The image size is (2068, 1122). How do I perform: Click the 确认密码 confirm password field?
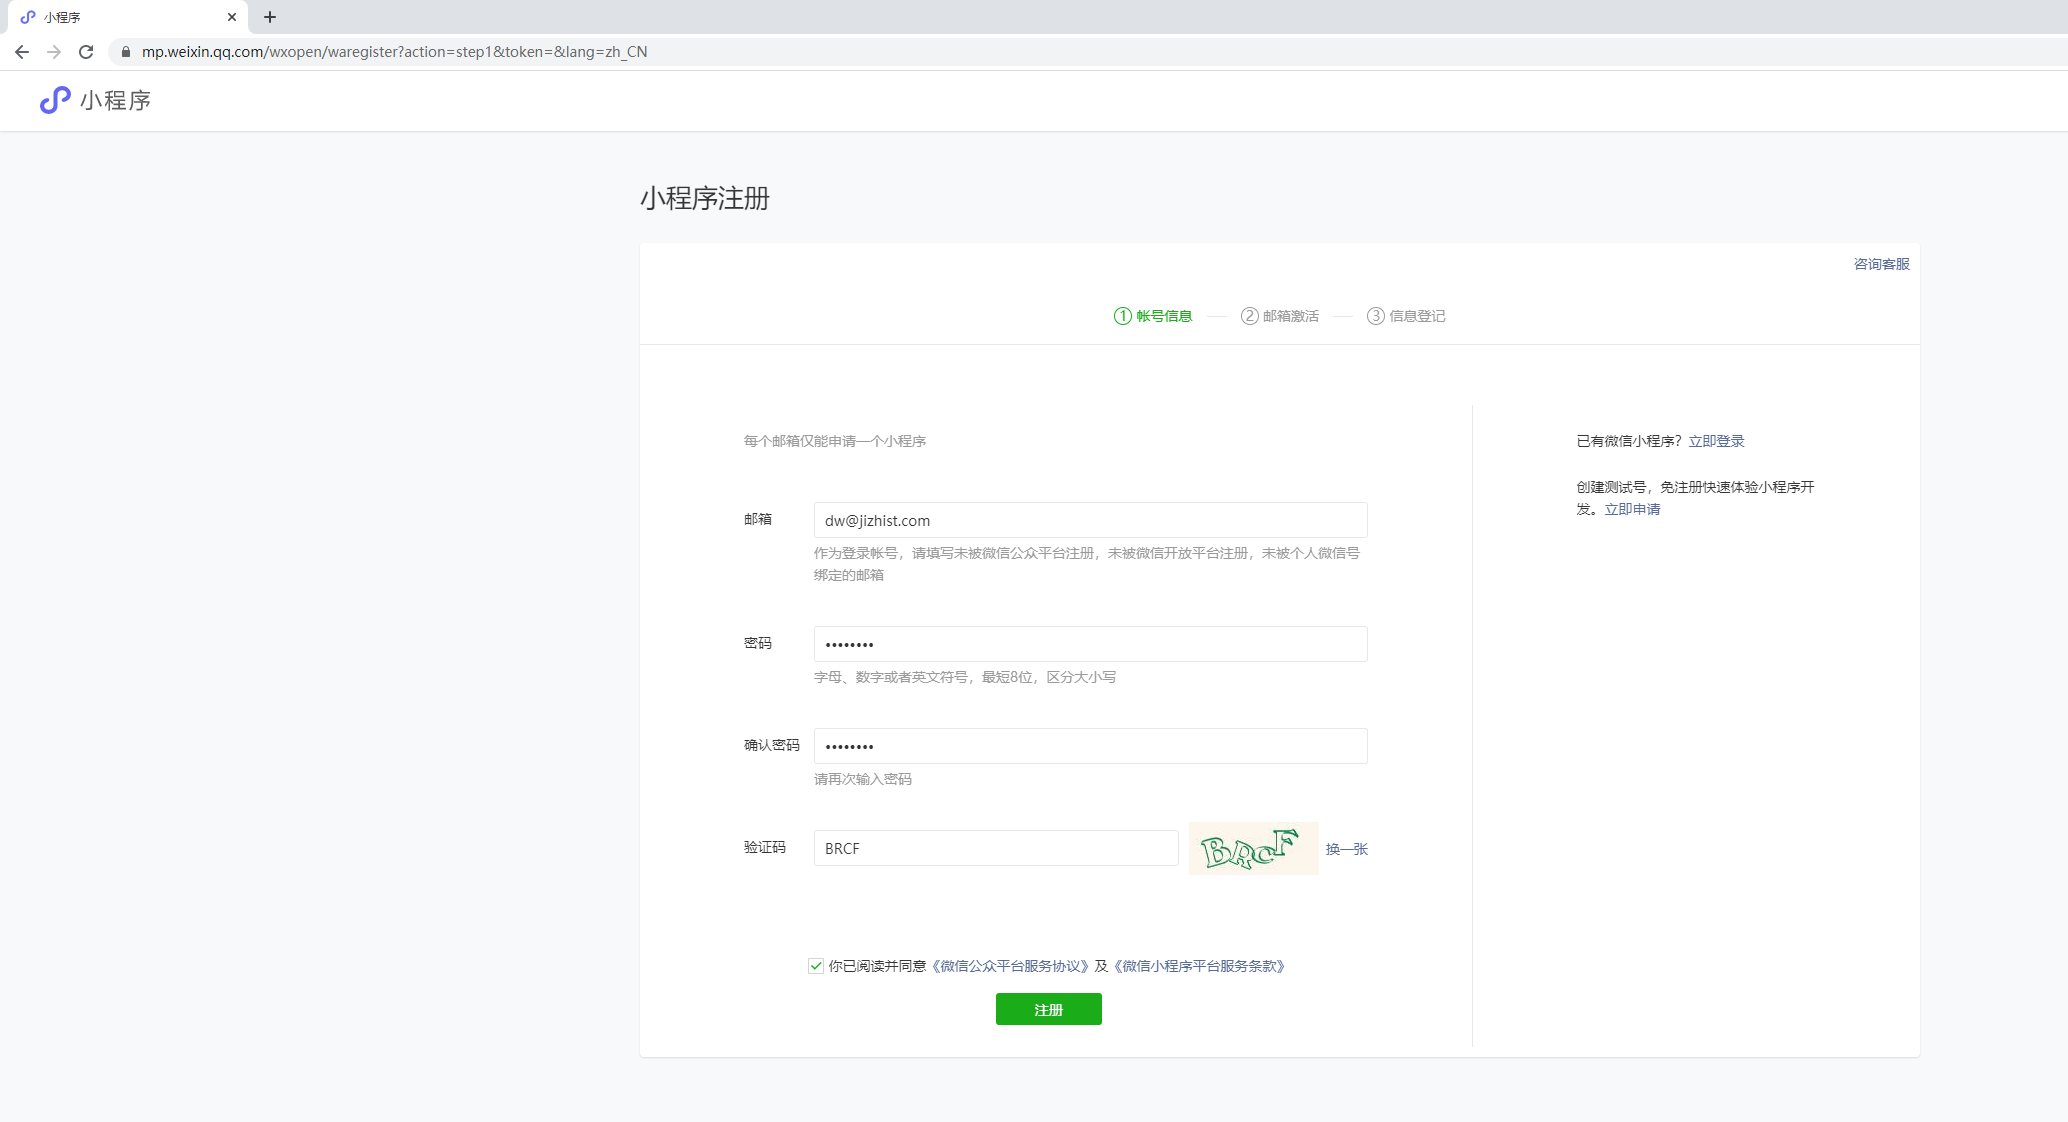tap(1090, 746)
